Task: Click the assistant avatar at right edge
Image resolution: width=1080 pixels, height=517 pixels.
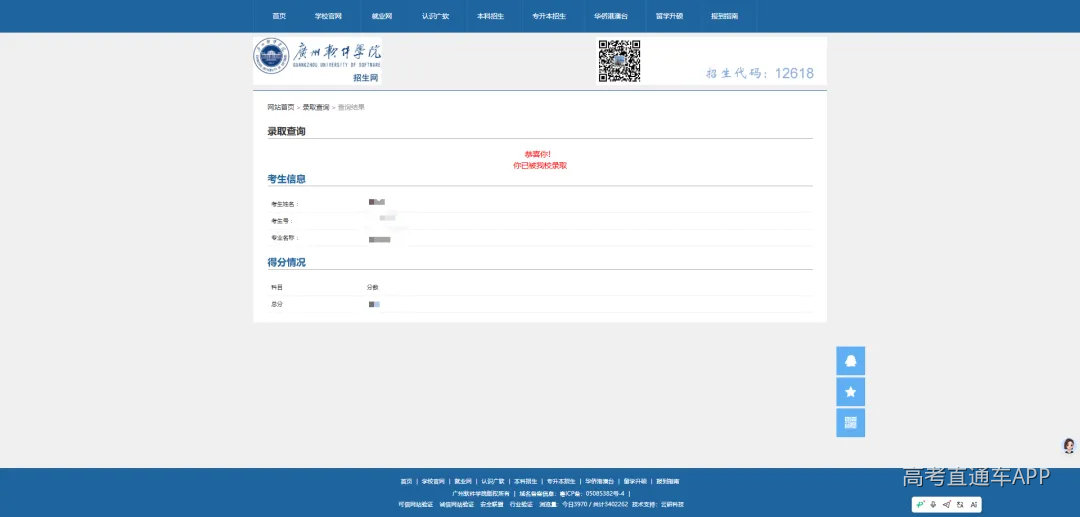Action: pyautogui.click(x=1069, y=445)
